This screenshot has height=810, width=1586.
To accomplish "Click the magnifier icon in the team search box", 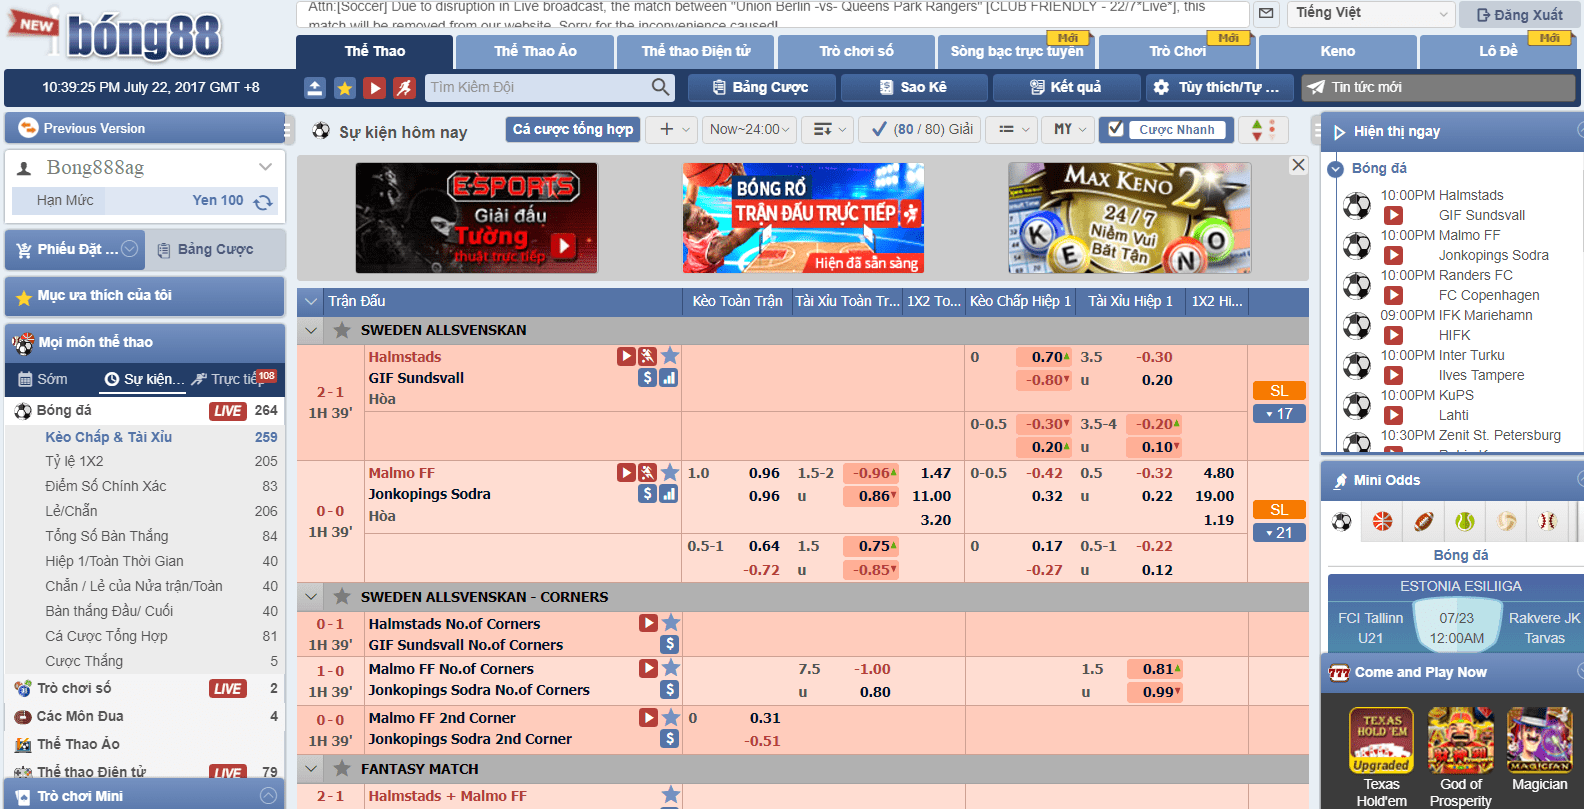I will pos(660,87).
